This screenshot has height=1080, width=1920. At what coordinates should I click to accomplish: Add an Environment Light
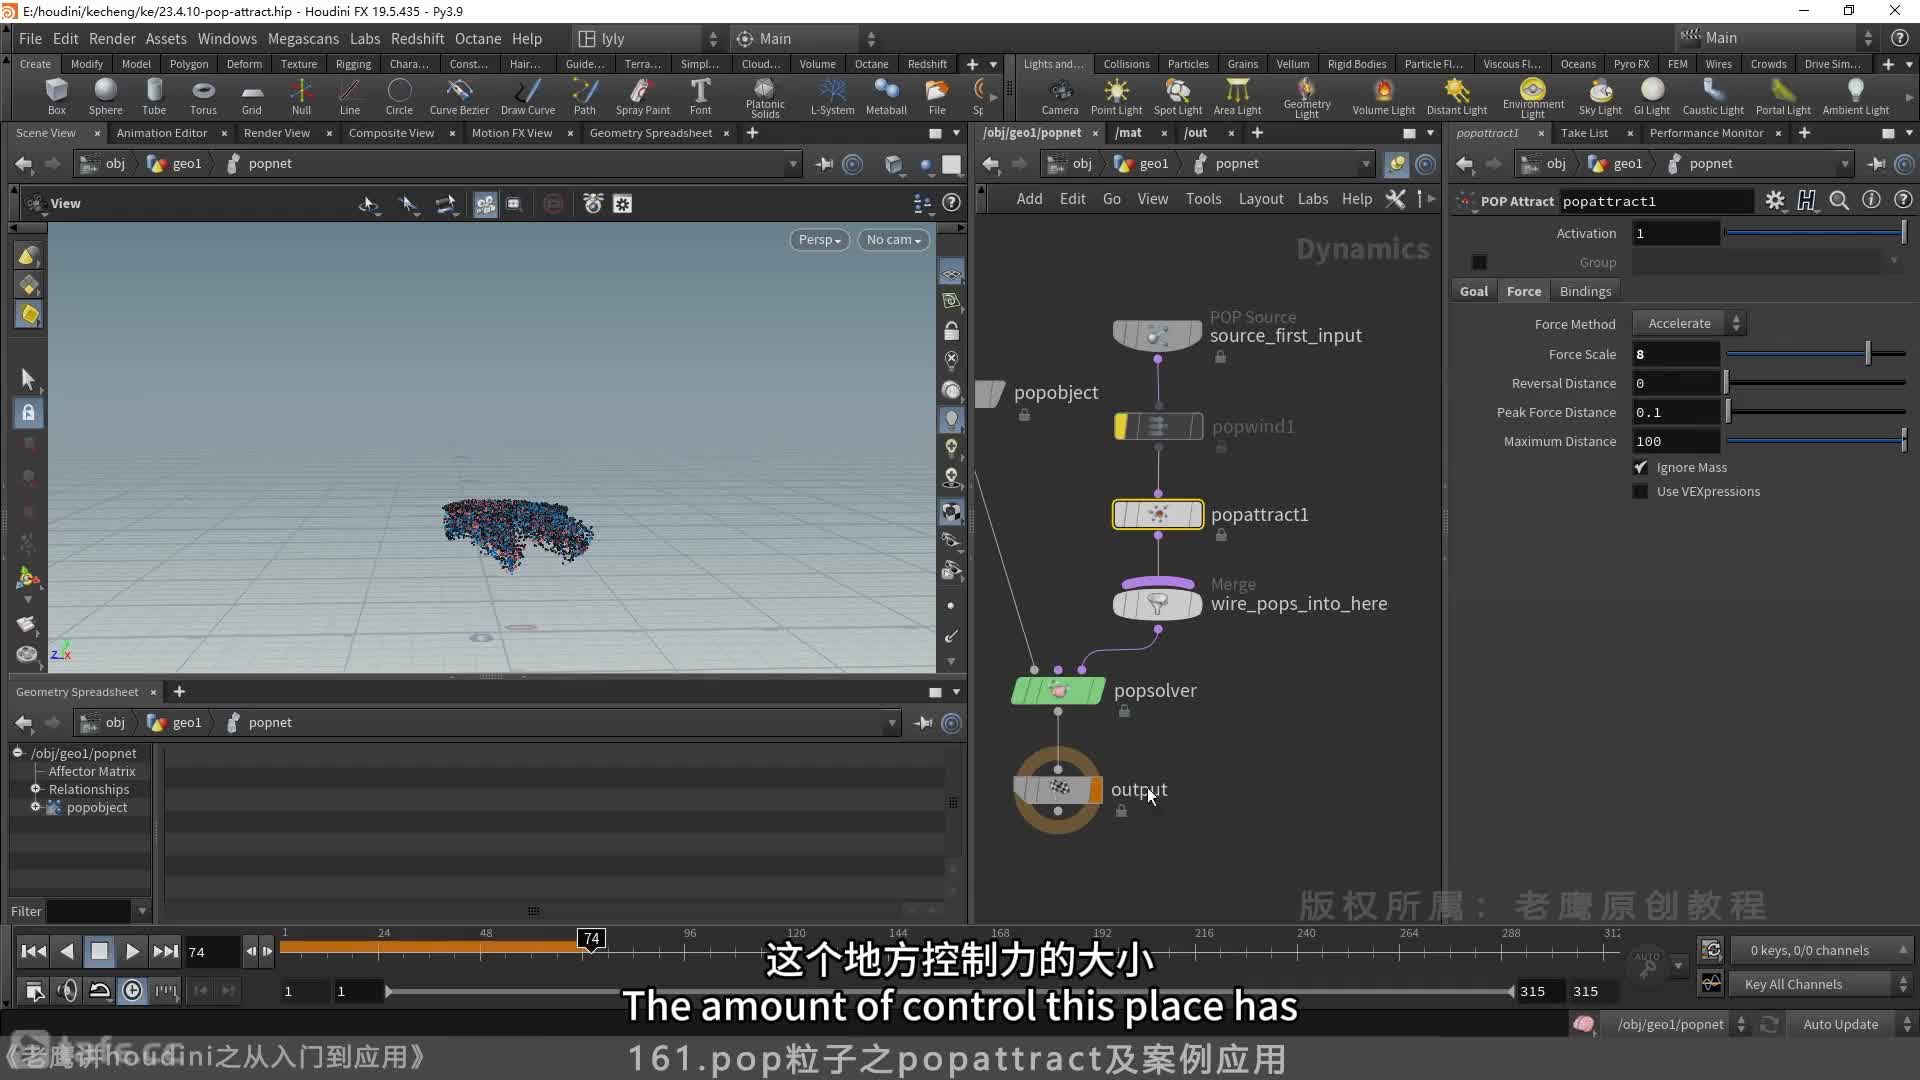tap(1533, 98)
